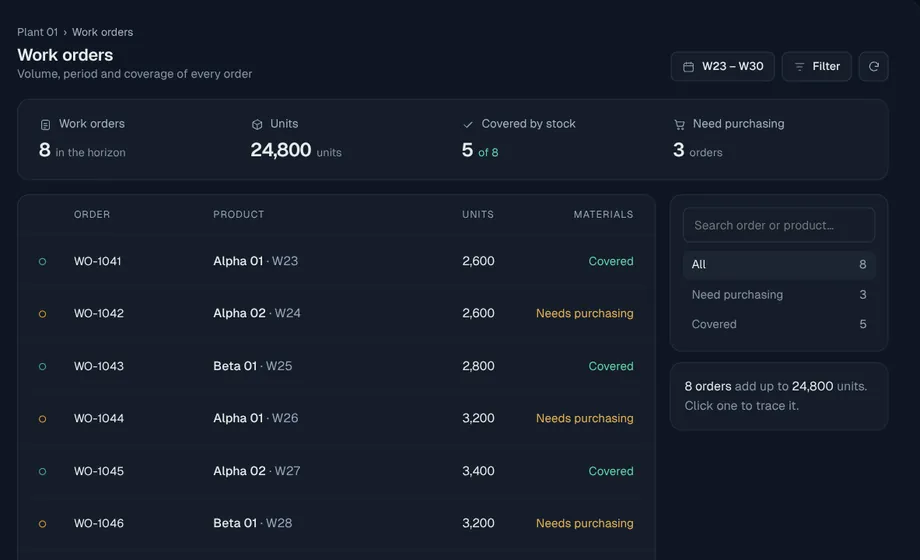Click the filter lines icon
The image size is (920, 560).
tap(799, 67)
